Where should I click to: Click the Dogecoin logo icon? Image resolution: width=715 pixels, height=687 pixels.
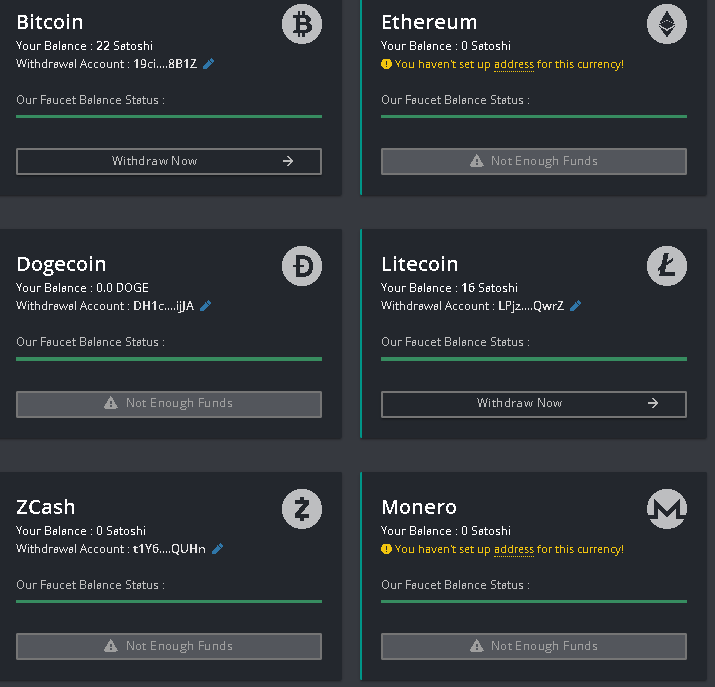pyautogui.click(x=302, y=267)
